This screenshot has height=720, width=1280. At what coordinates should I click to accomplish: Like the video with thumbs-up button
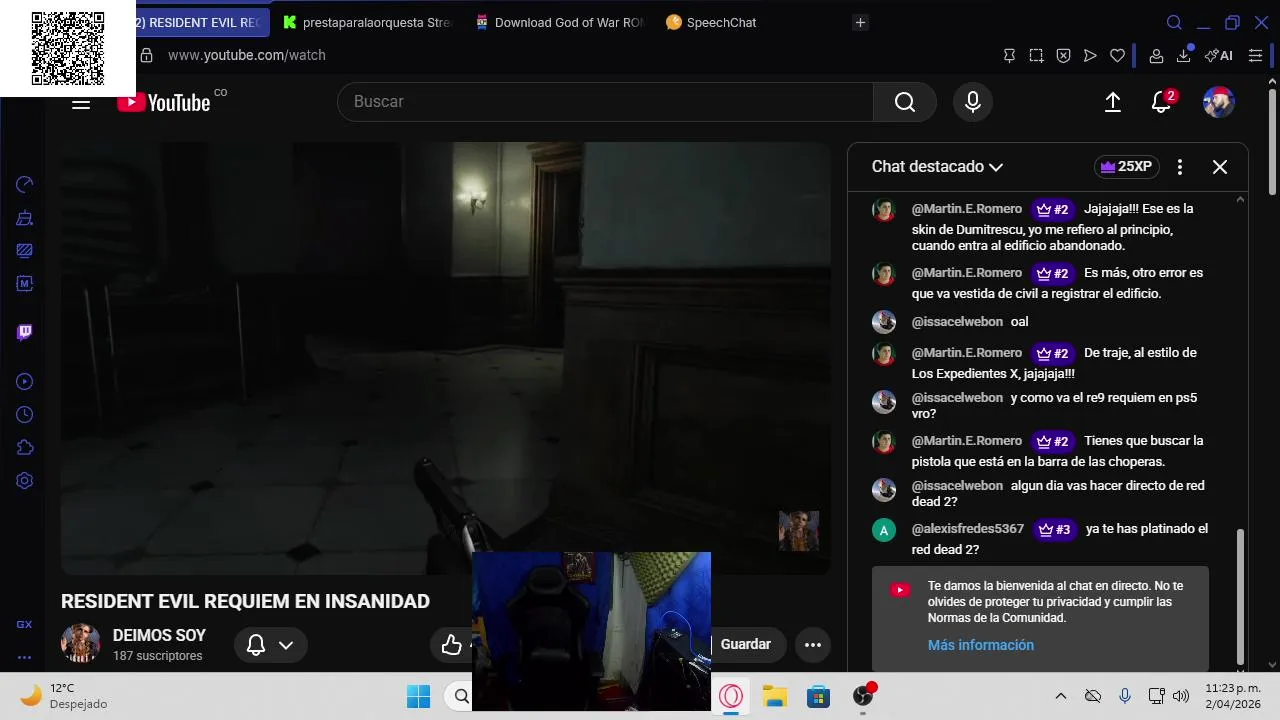pyautogui.click(x=452, y=645)
